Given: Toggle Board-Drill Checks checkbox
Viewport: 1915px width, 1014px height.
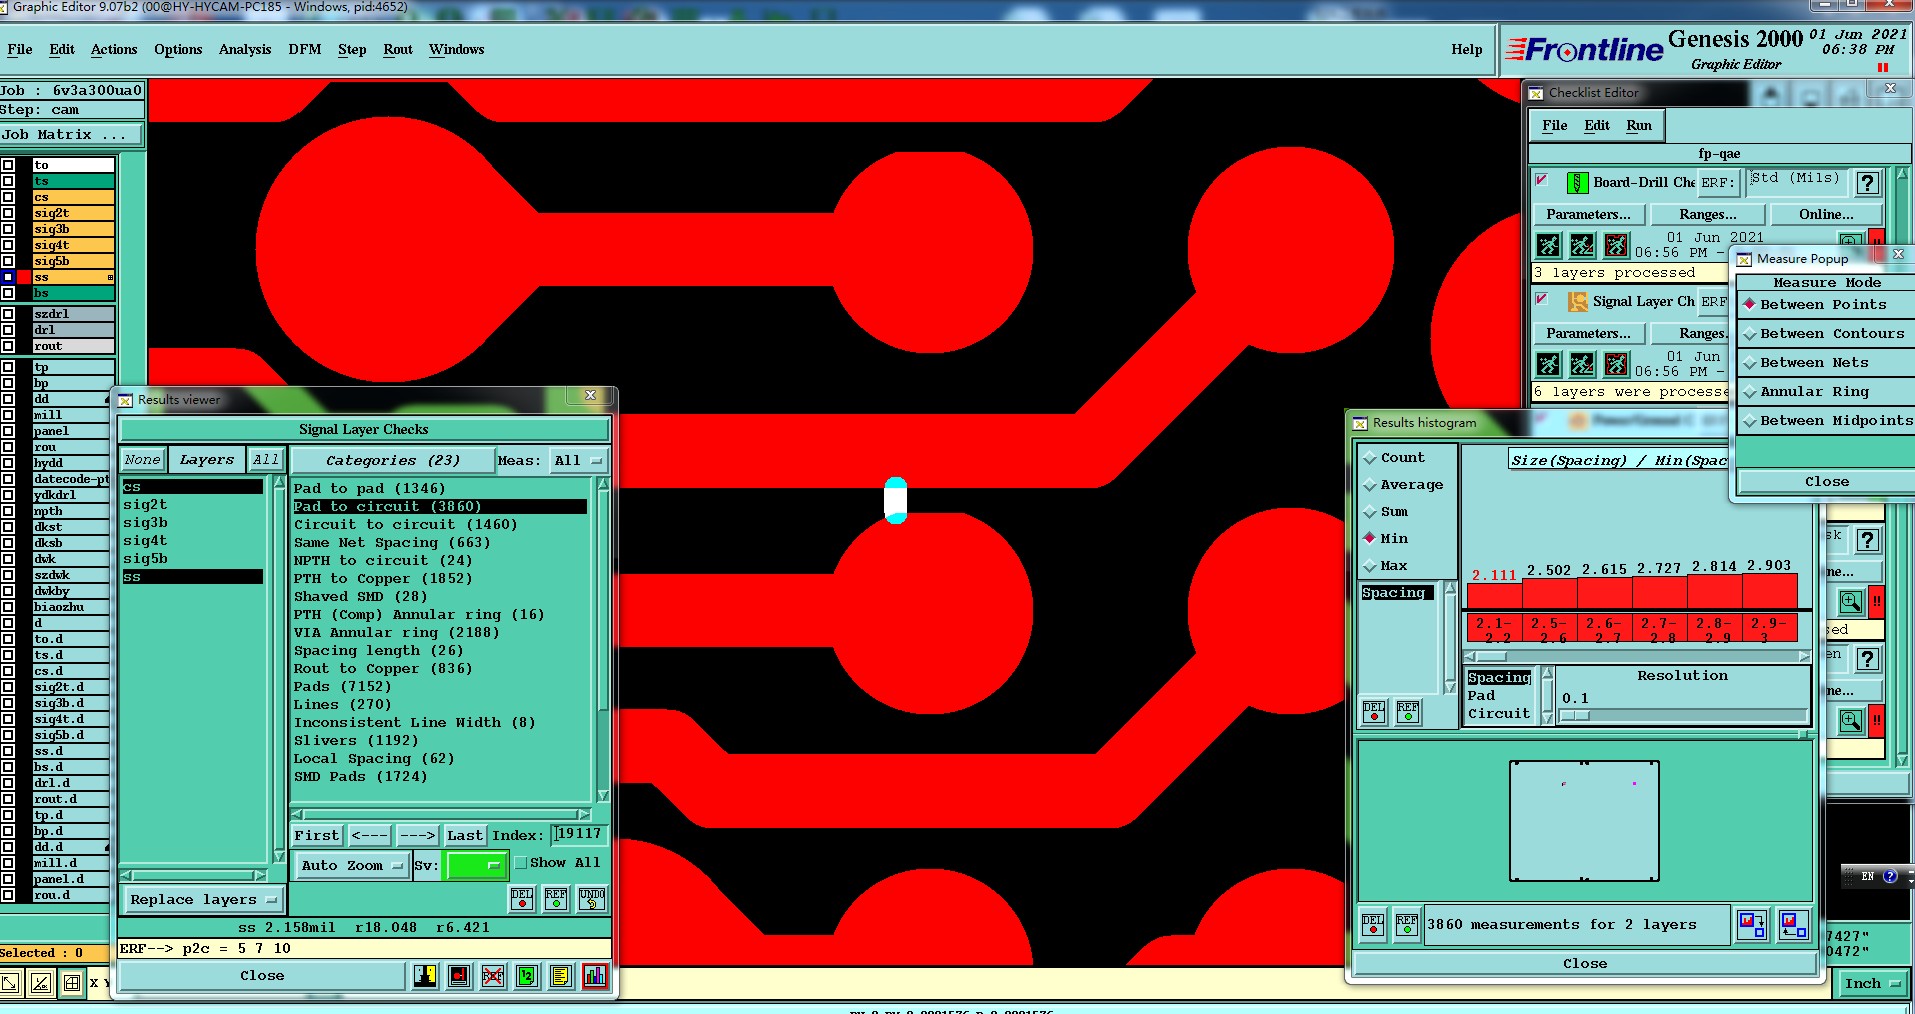Looking at the screenshot, I should (x=1542, y=181).
